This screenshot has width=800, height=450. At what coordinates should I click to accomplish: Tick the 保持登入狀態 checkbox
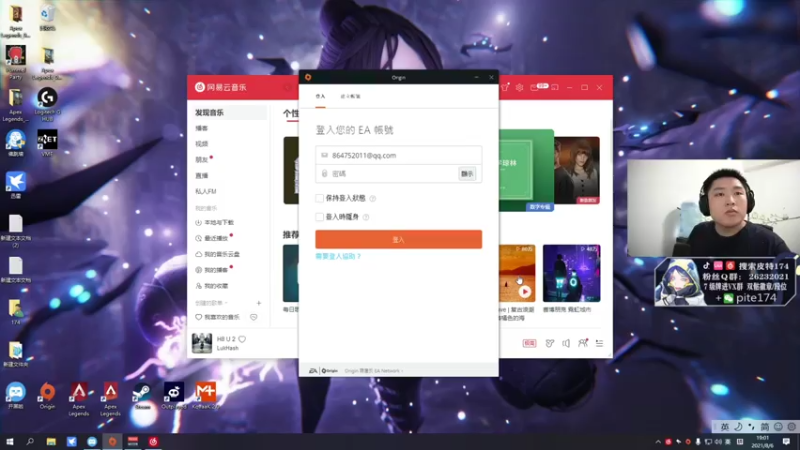tap(319, 198)
